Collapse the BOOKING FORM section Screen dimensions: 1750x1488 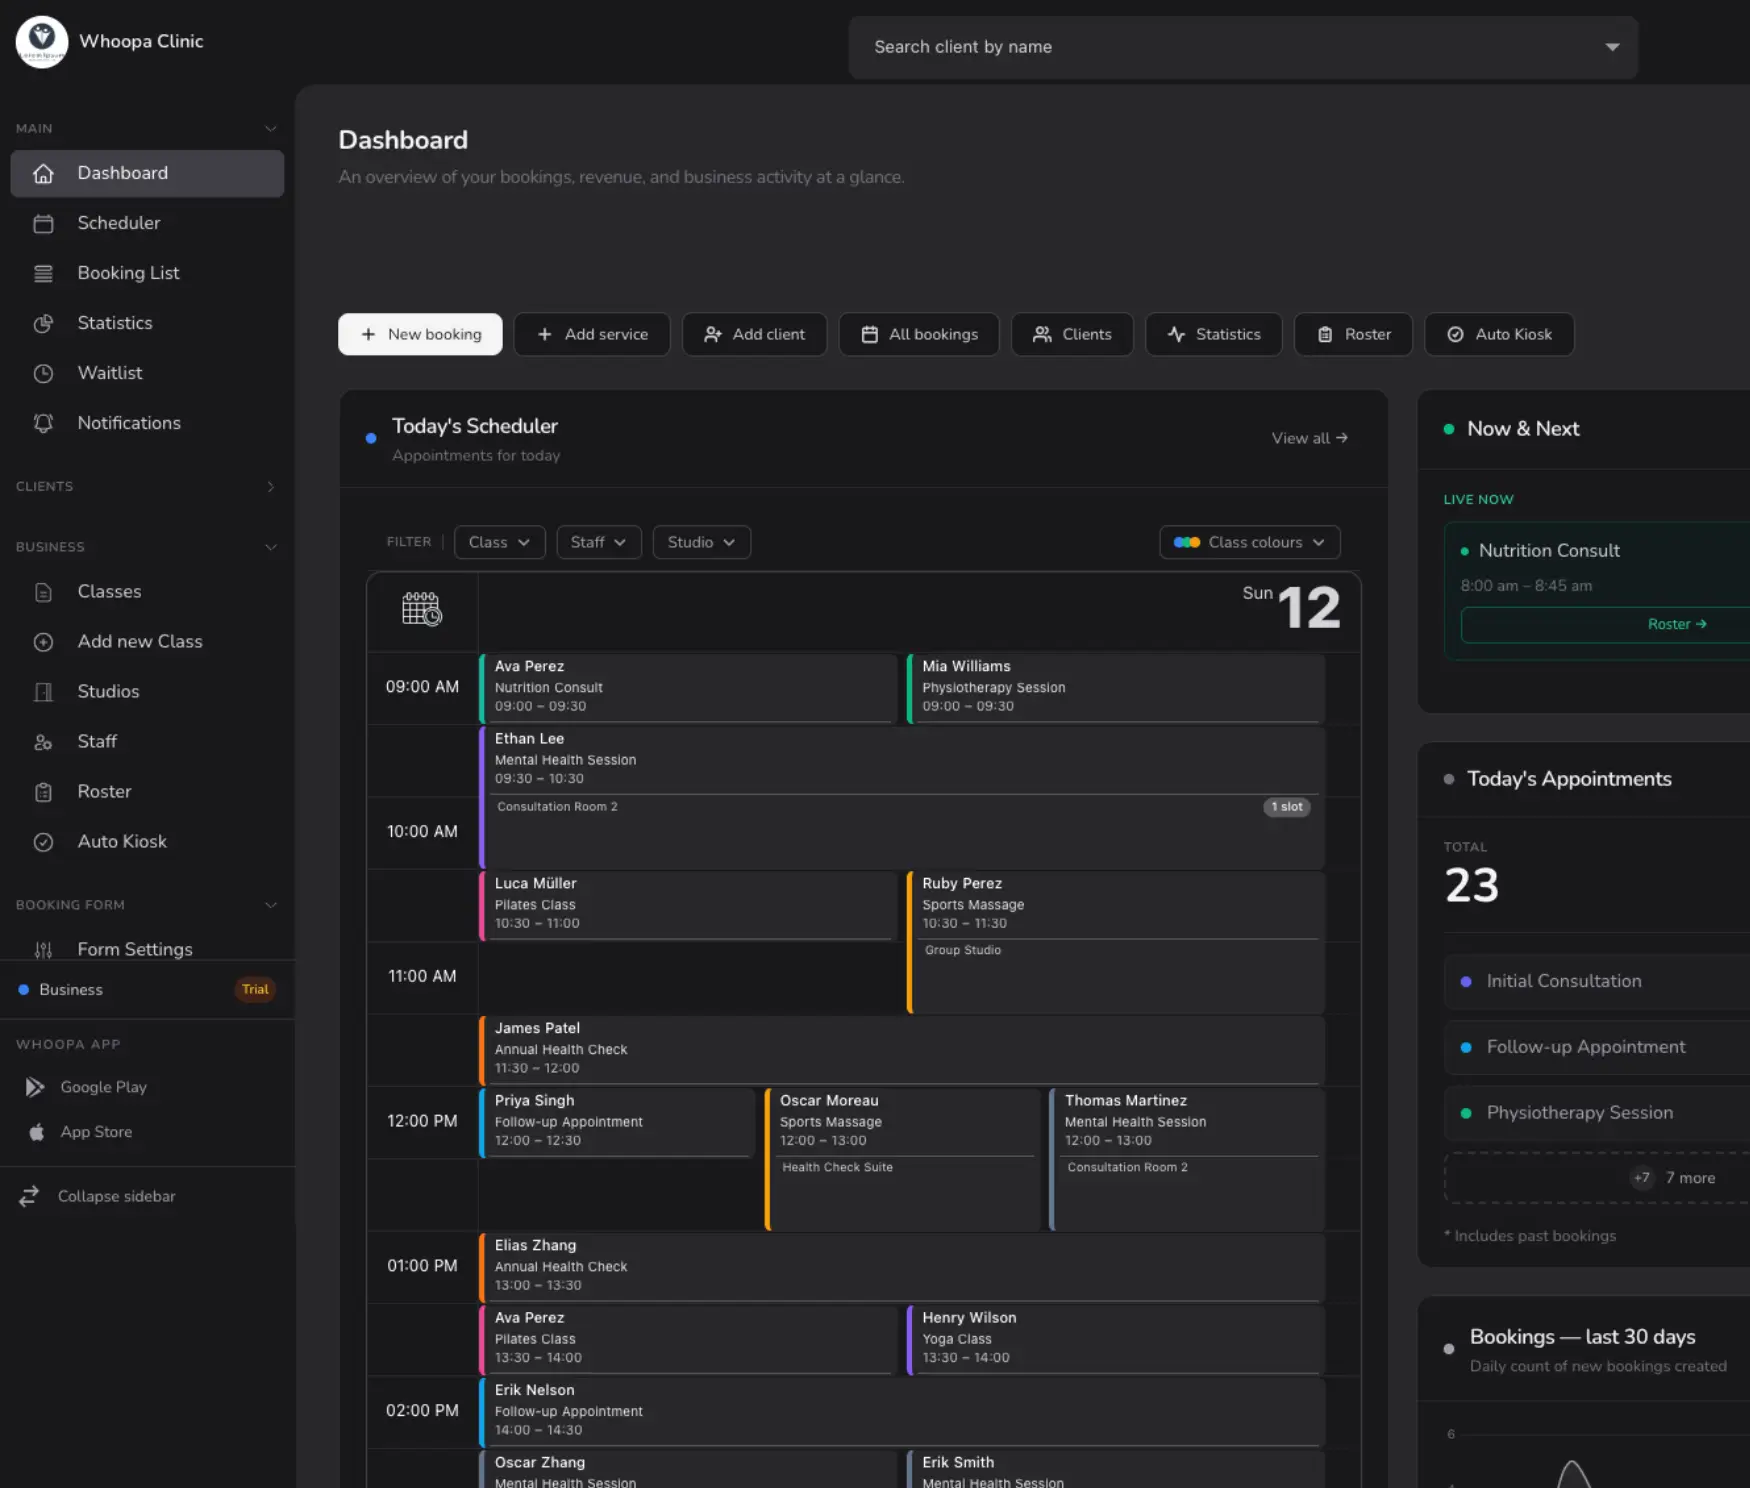click(270, 905)
